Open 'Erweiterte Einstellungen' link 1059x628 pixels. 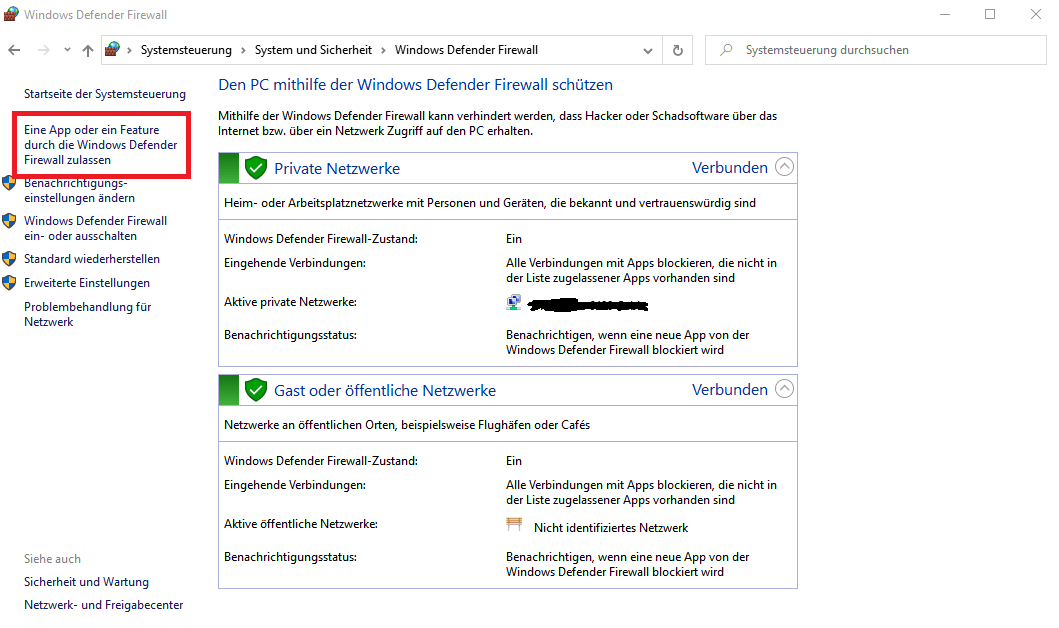click(87, 283)
